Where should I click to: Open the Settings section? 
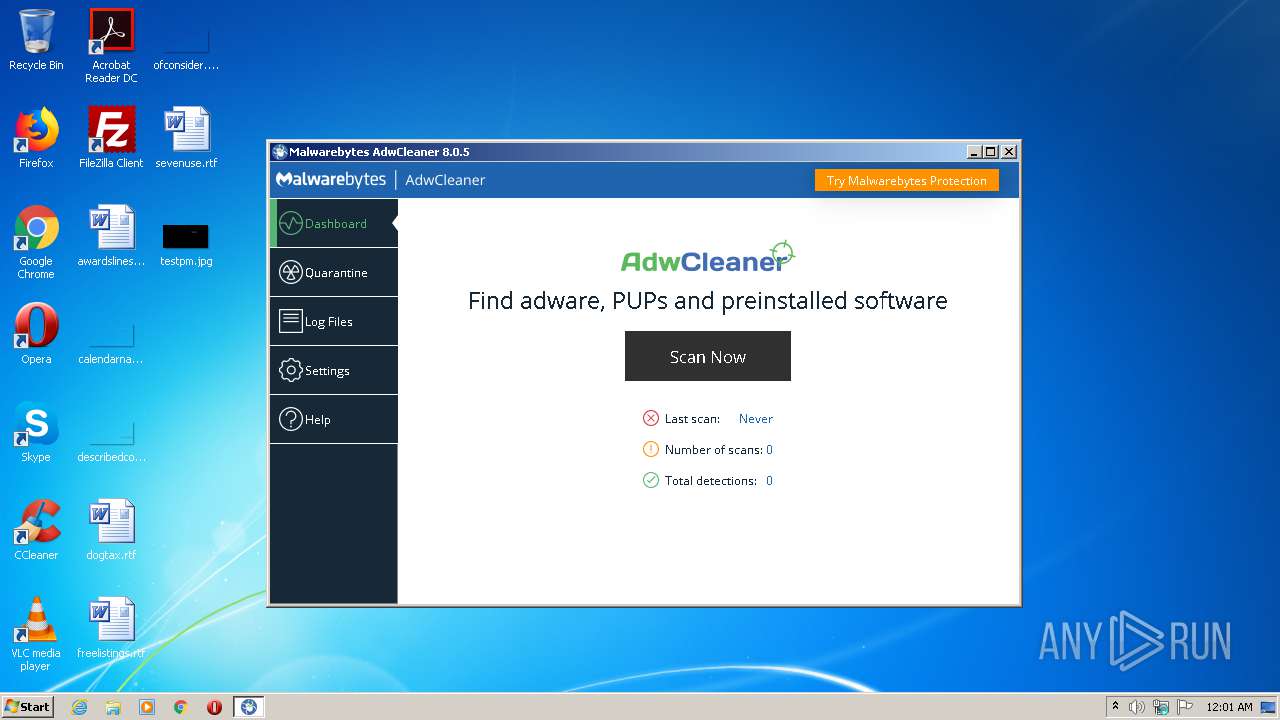pos(334,370)
